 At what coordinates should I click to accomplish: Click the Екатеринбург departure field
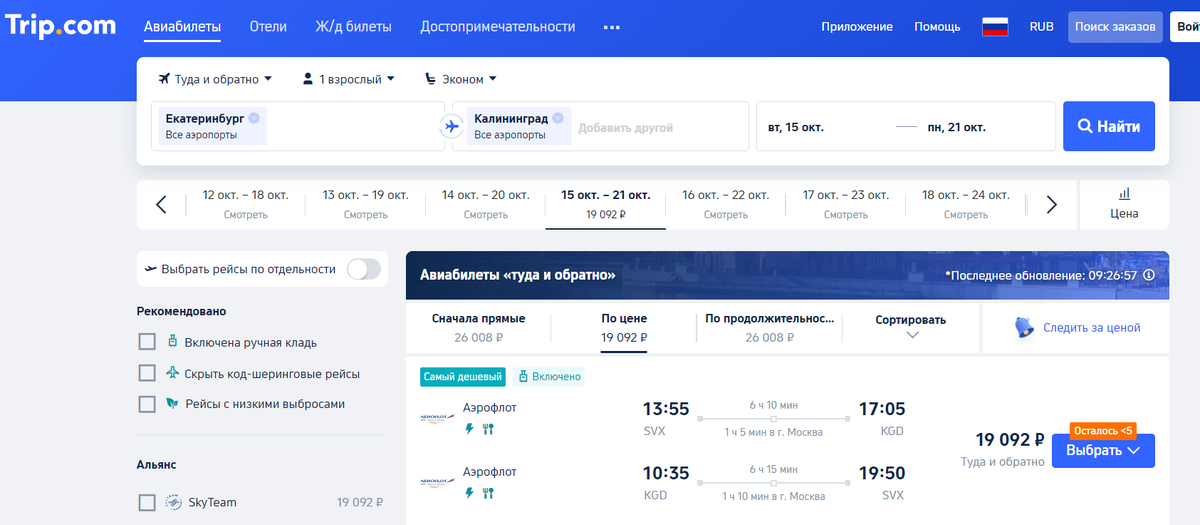[x=298, y=126]
